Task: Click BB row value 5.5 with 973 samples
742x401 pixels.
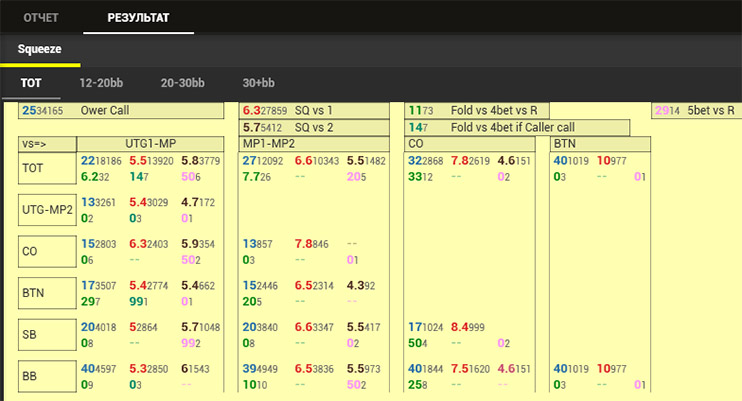Action: 363,369
